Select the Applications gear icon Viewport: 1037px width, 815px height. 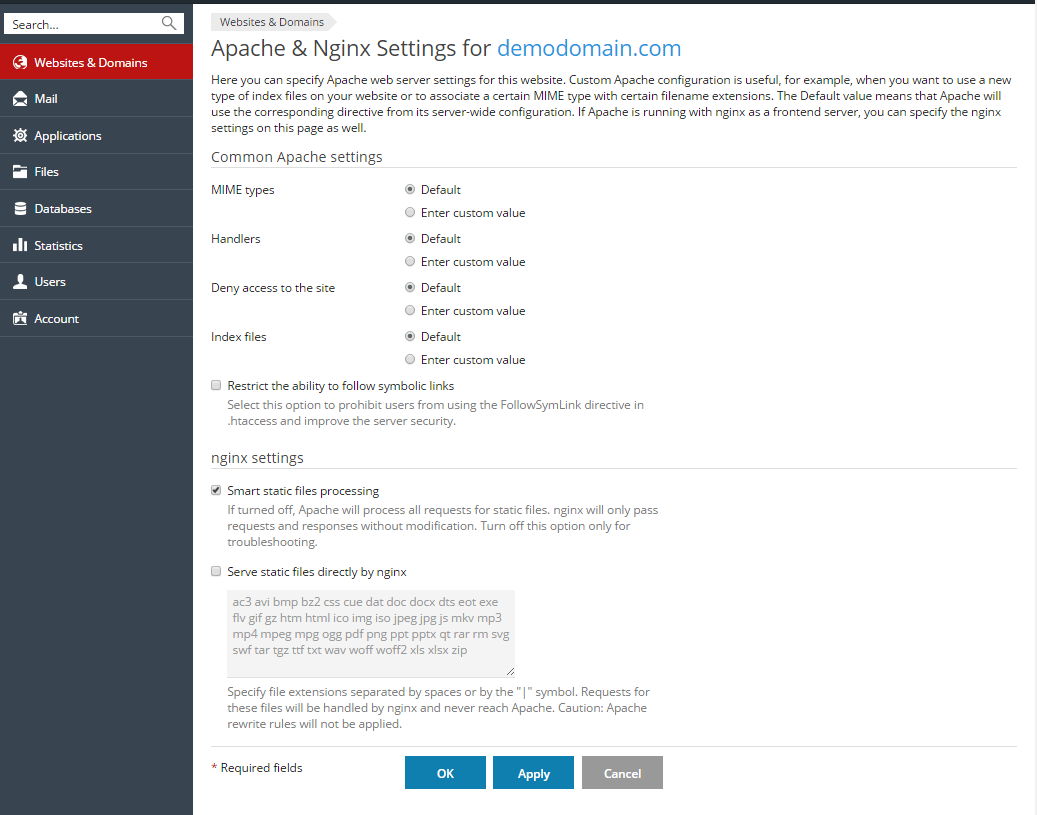coord(22,135)
